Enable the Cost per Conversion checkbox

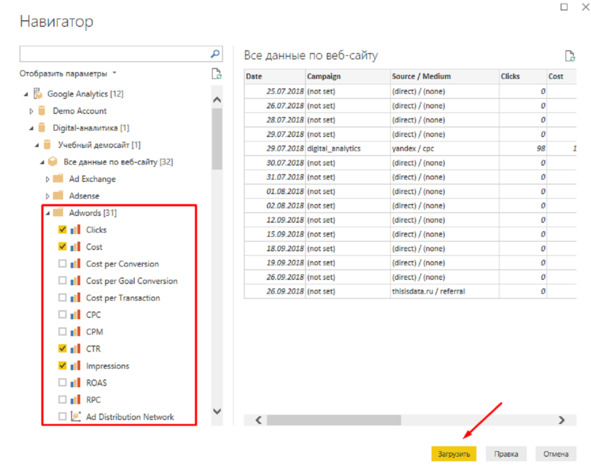63,263
